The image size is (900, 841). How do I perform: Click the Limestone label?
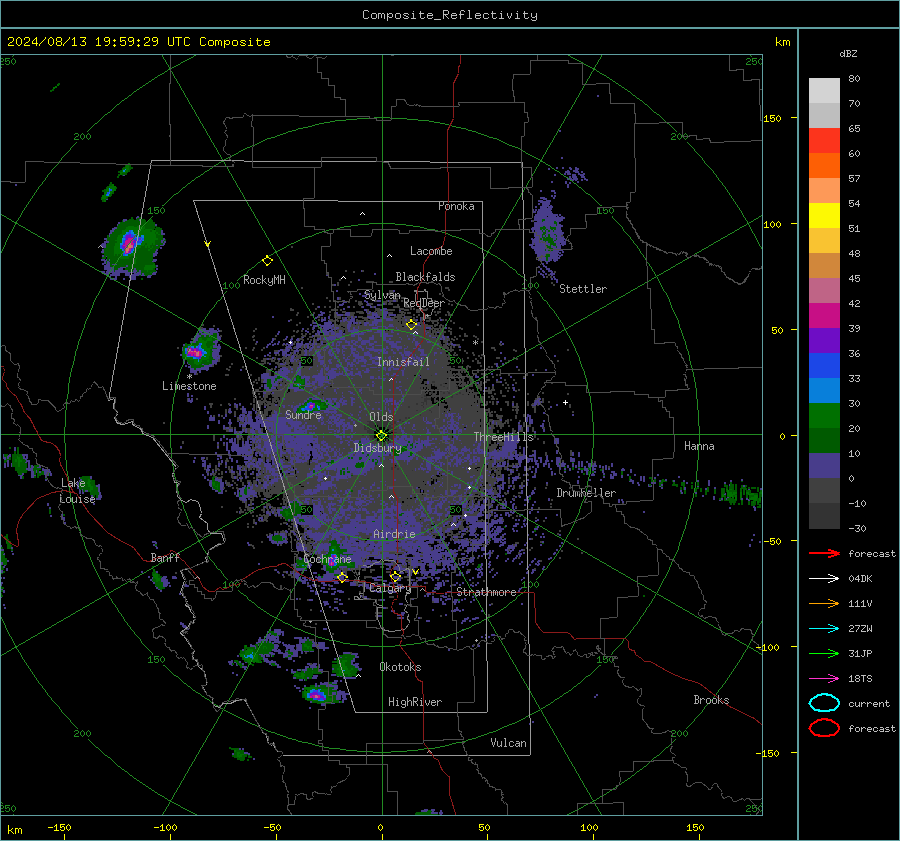pos(189,386)
